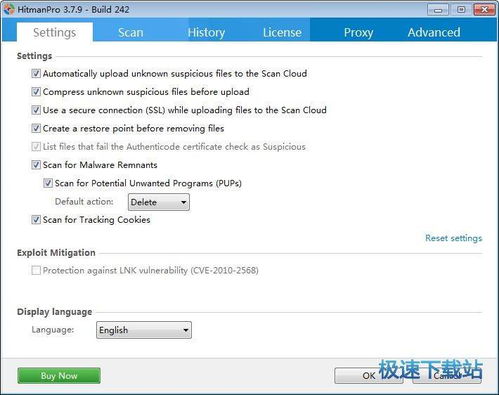
Task: Maximize the HitmanPro window
Action: point(461,10)
